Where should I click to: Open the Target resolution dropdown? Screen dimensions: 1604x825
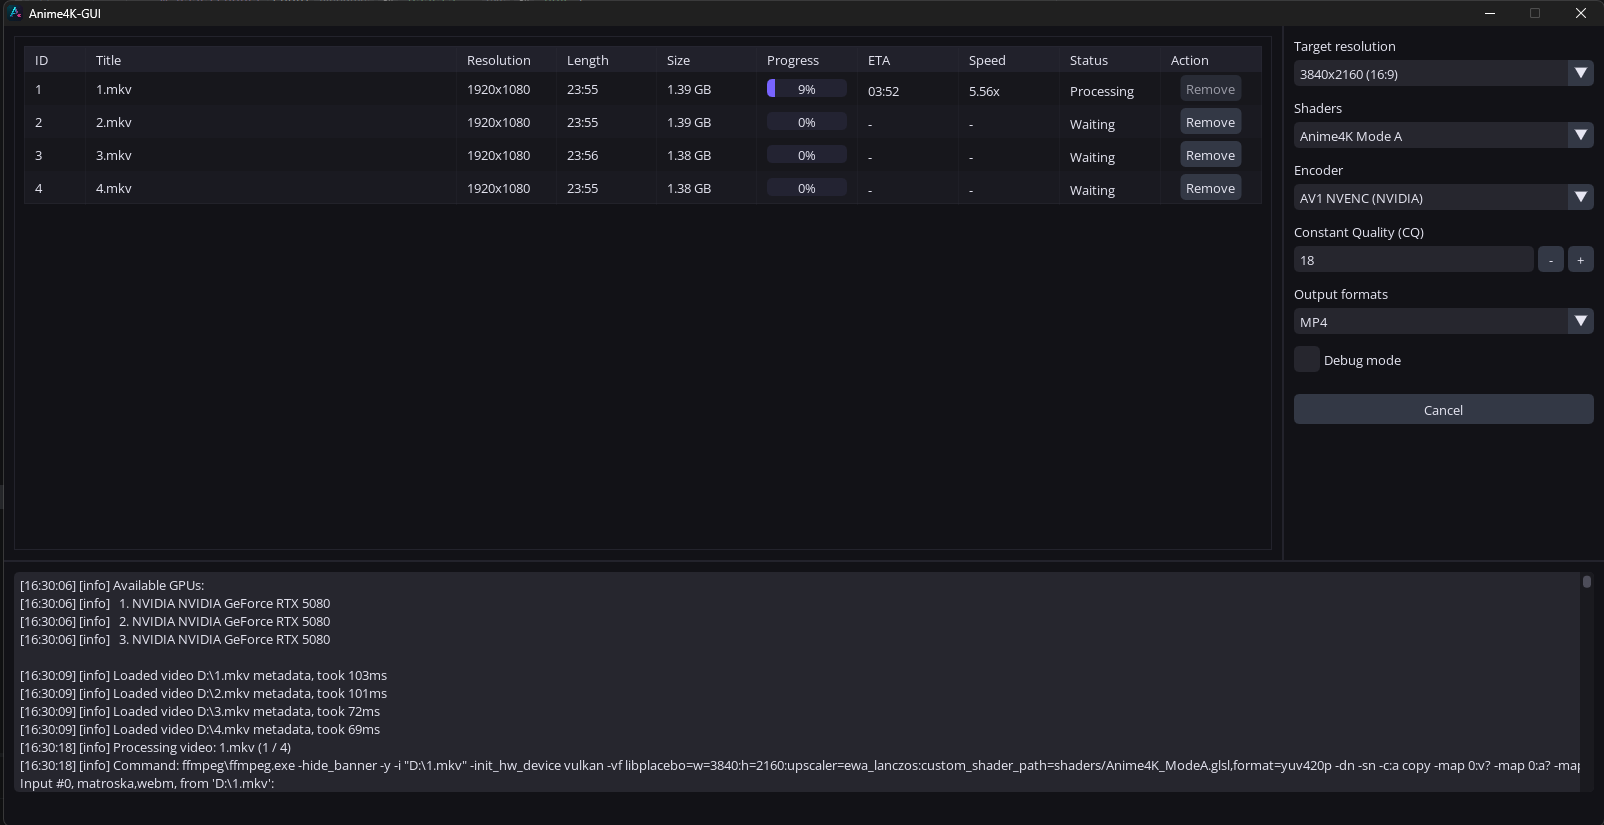point(1442,74)
